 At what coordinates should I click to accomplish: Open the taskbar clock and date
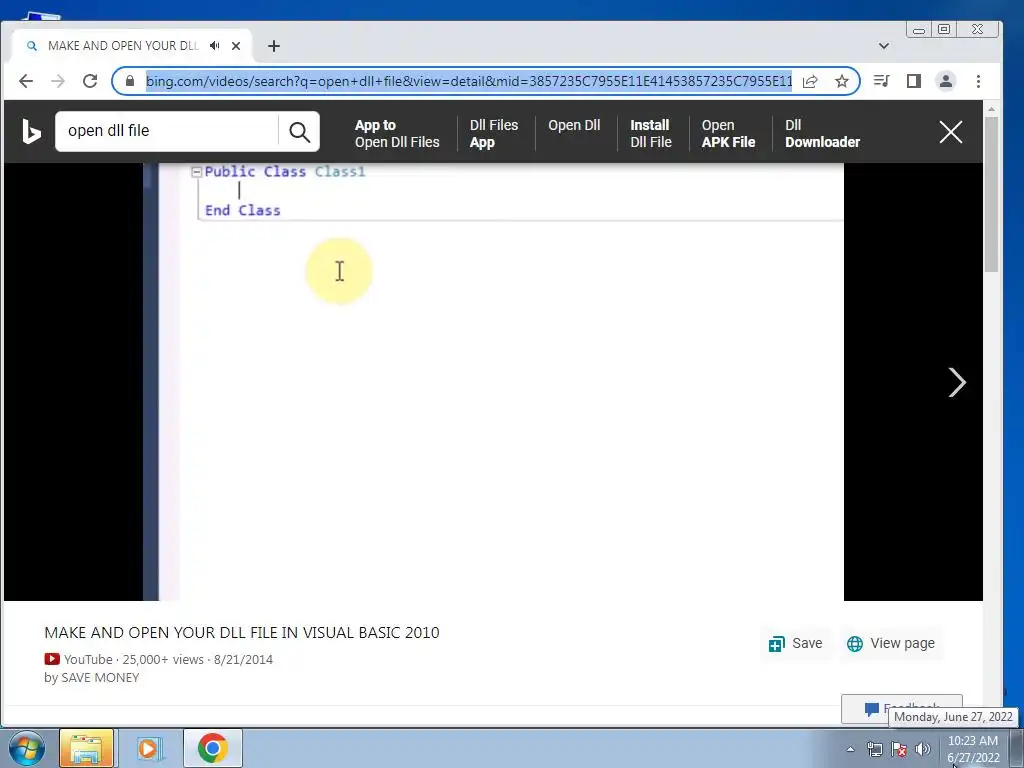973,749
